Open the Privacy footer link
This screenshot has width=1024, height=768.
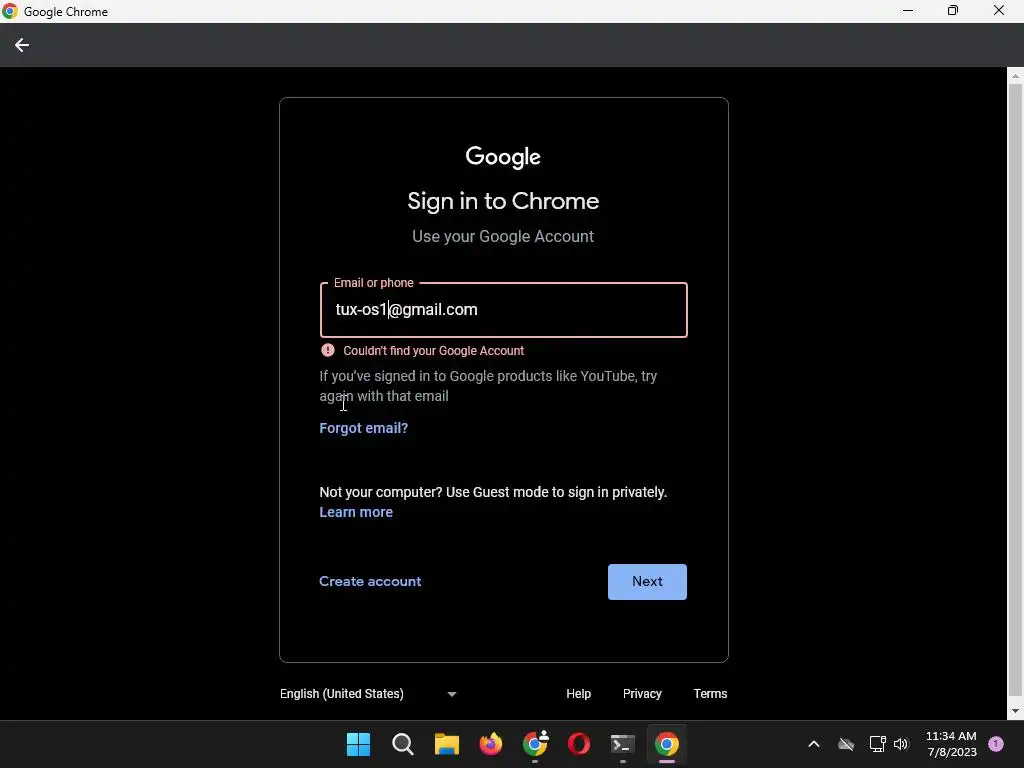pos(642,694)
